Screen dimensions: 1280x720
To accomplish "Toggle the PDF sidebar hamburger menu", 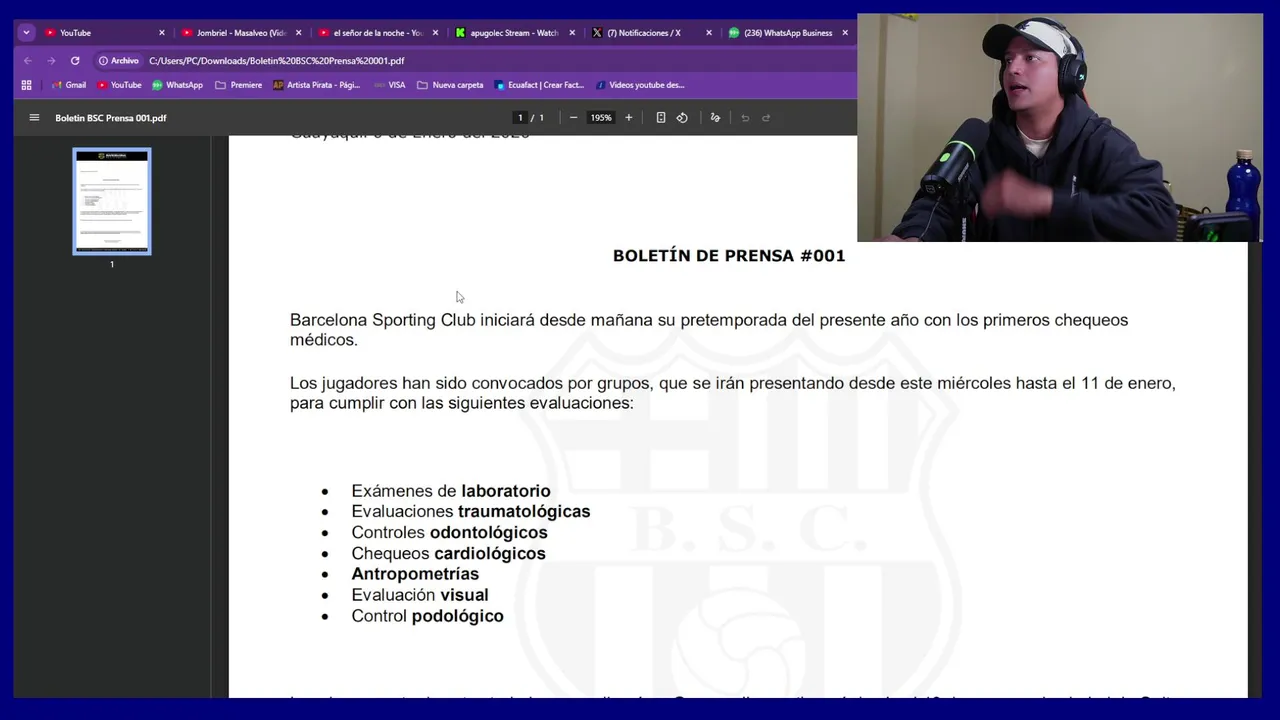I will coord(34,118).
